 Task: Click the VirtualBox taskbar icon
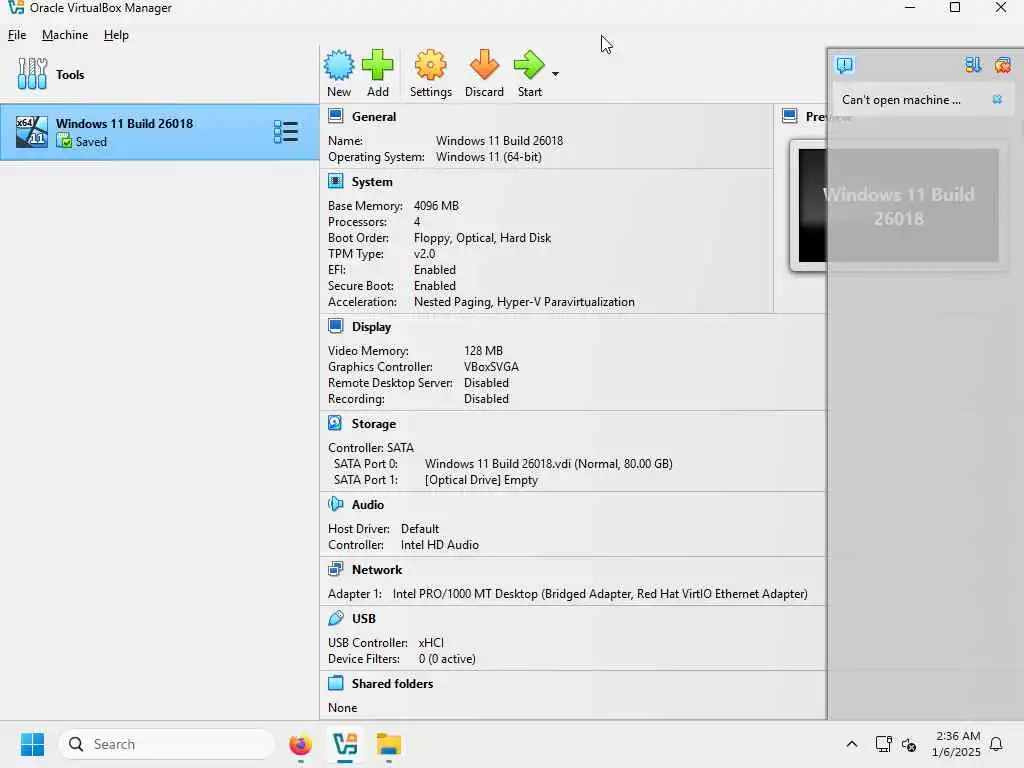point(345,744)
